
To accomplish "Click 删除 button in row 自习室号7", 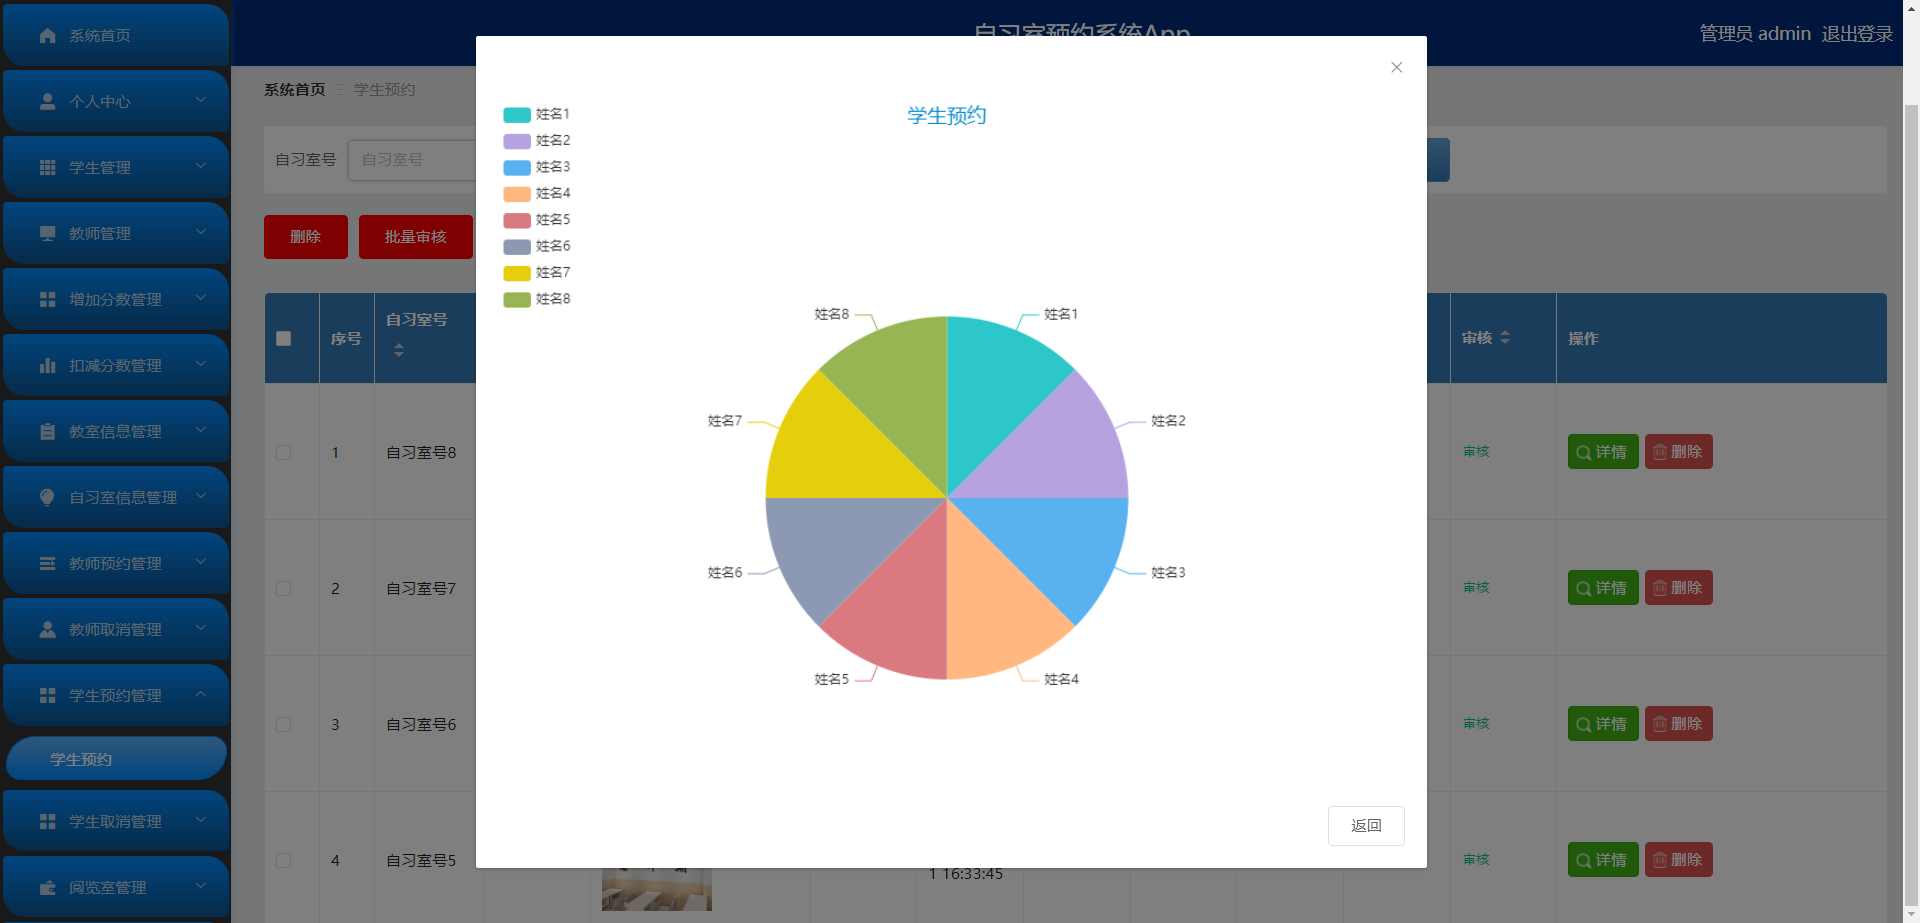I will (1678, 588).
